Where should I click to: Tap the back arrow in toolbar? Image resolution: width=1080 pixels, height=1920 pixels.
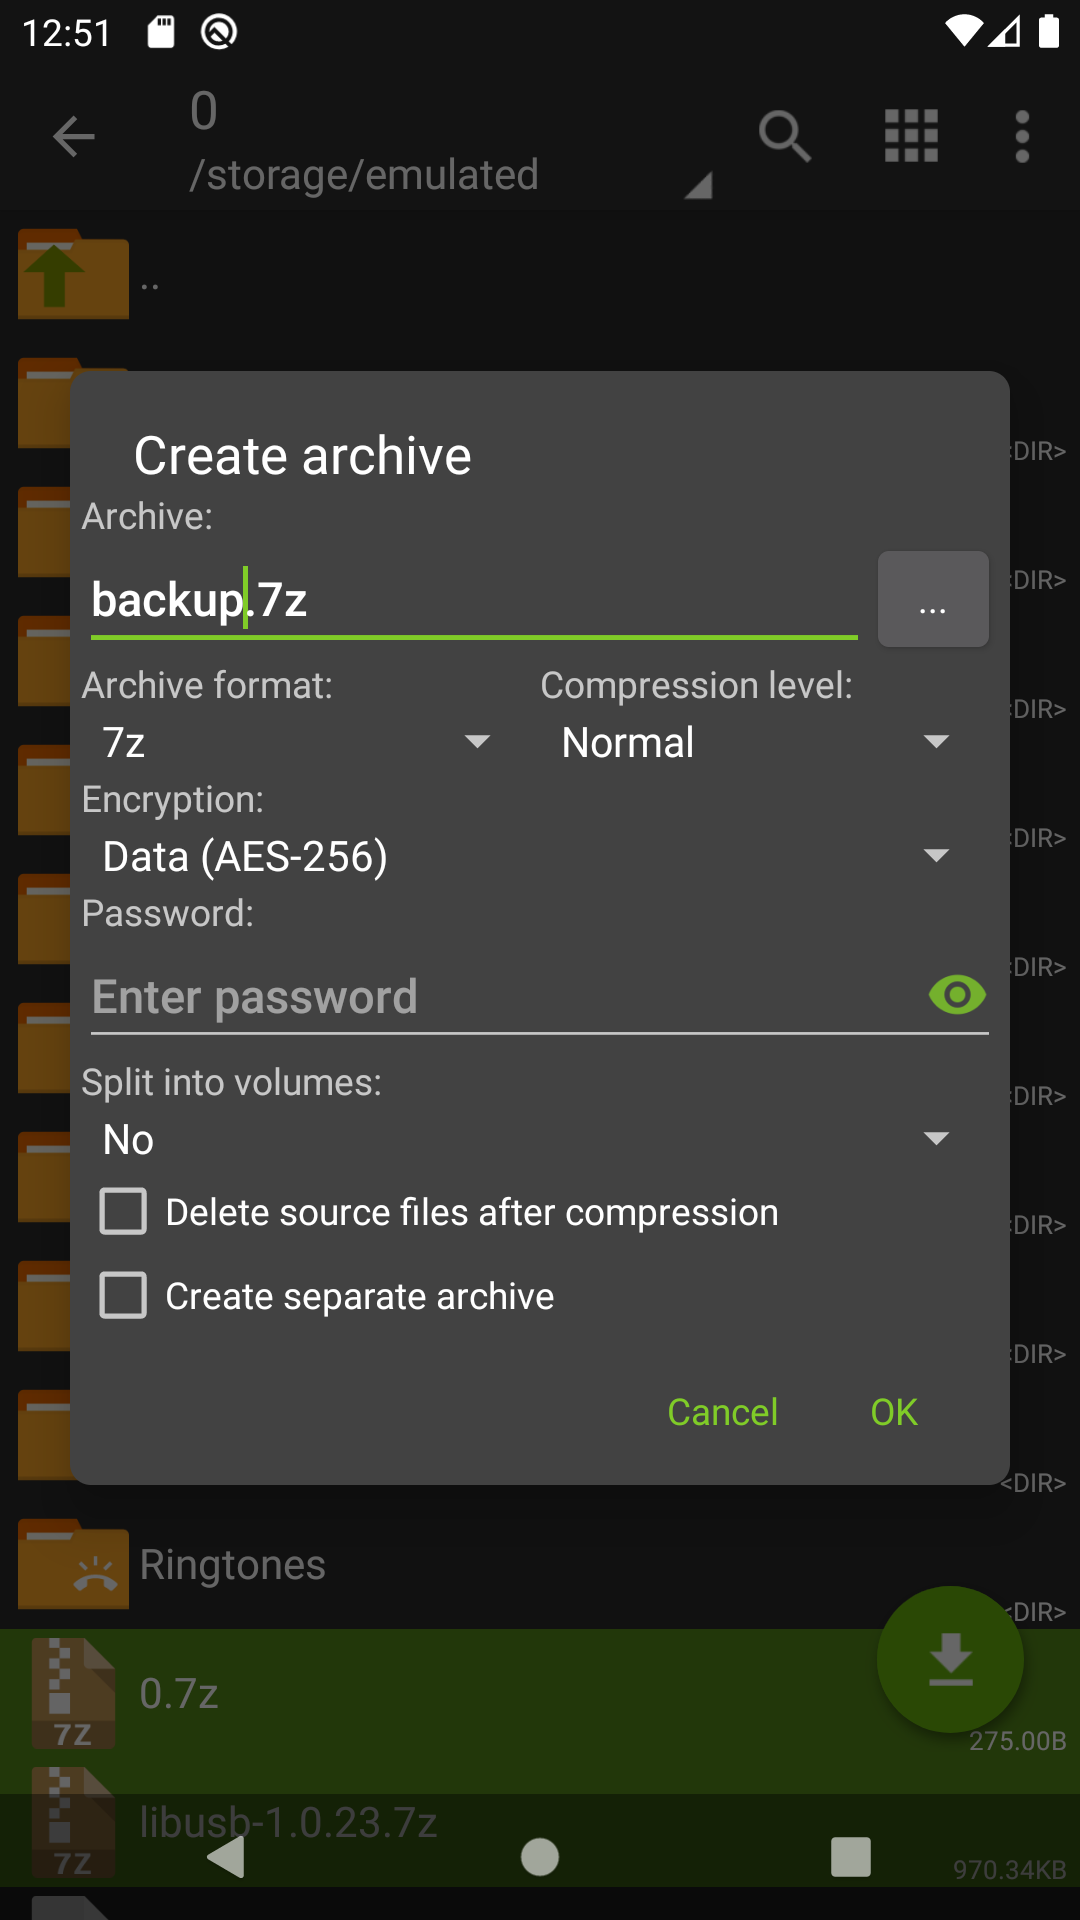[73, 137]
